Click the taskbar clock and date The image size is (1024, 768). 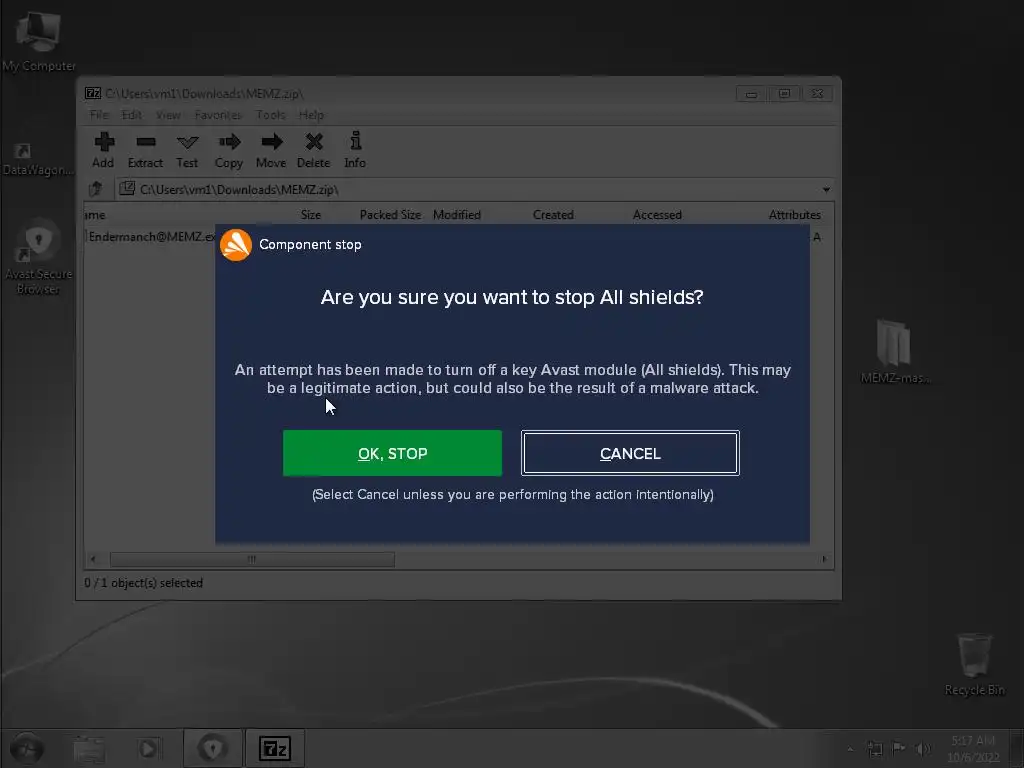coord(973,749)
